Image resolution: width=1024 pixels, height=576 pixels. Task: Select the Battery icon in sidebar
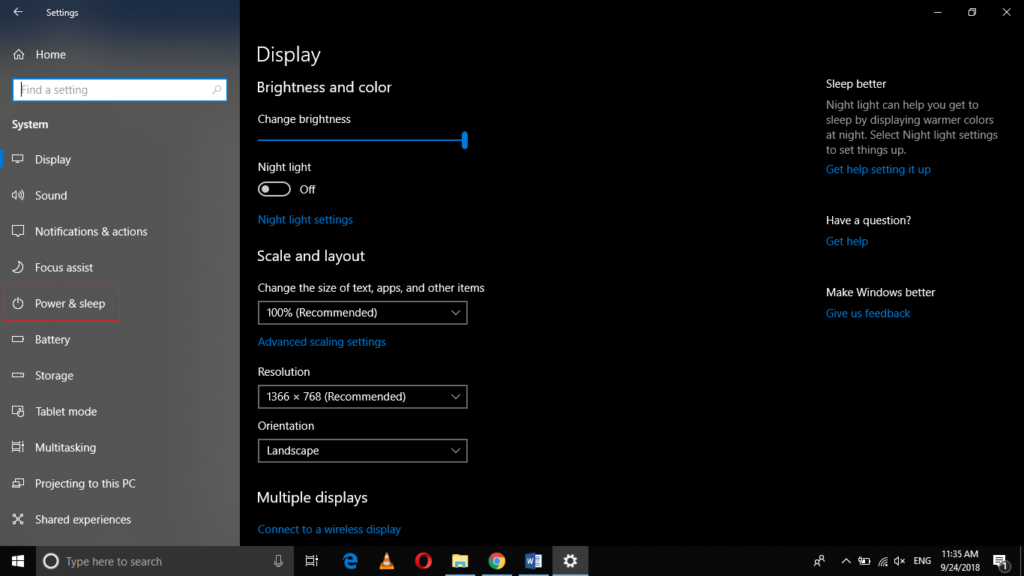point(17,339)
